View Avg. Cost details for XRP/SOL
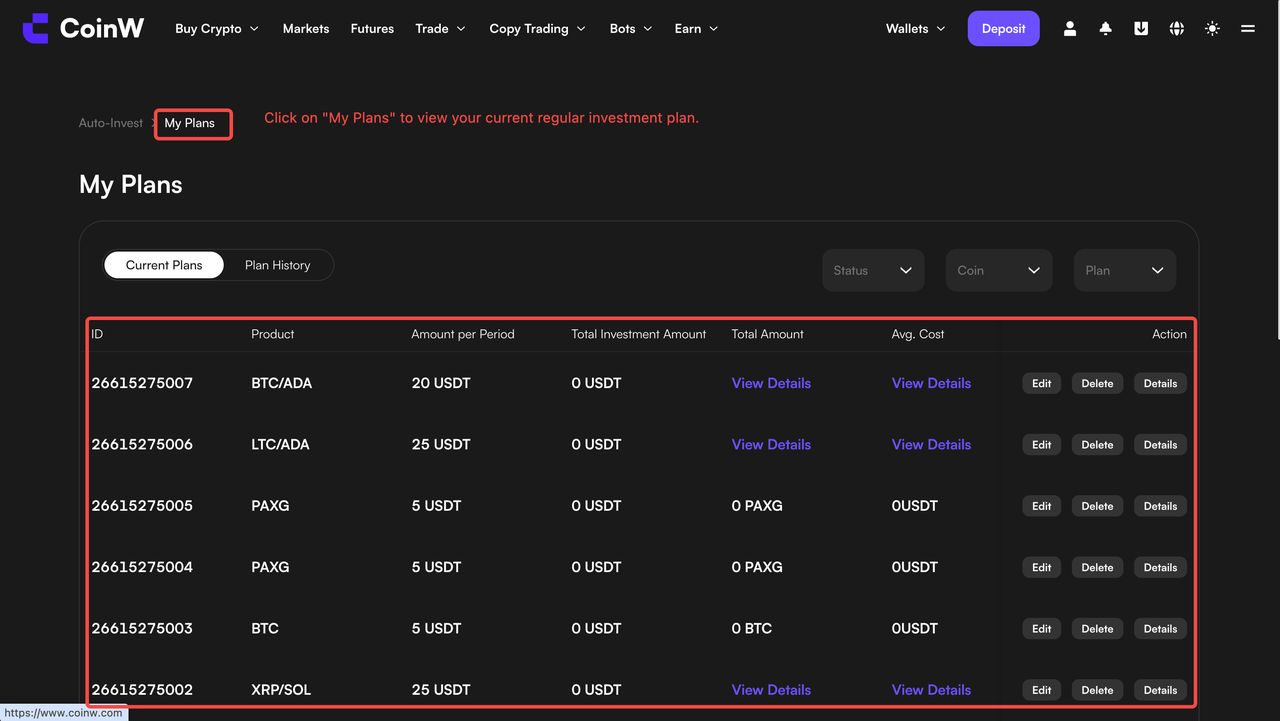This screenshot has height=721, width=1280. 931,690
